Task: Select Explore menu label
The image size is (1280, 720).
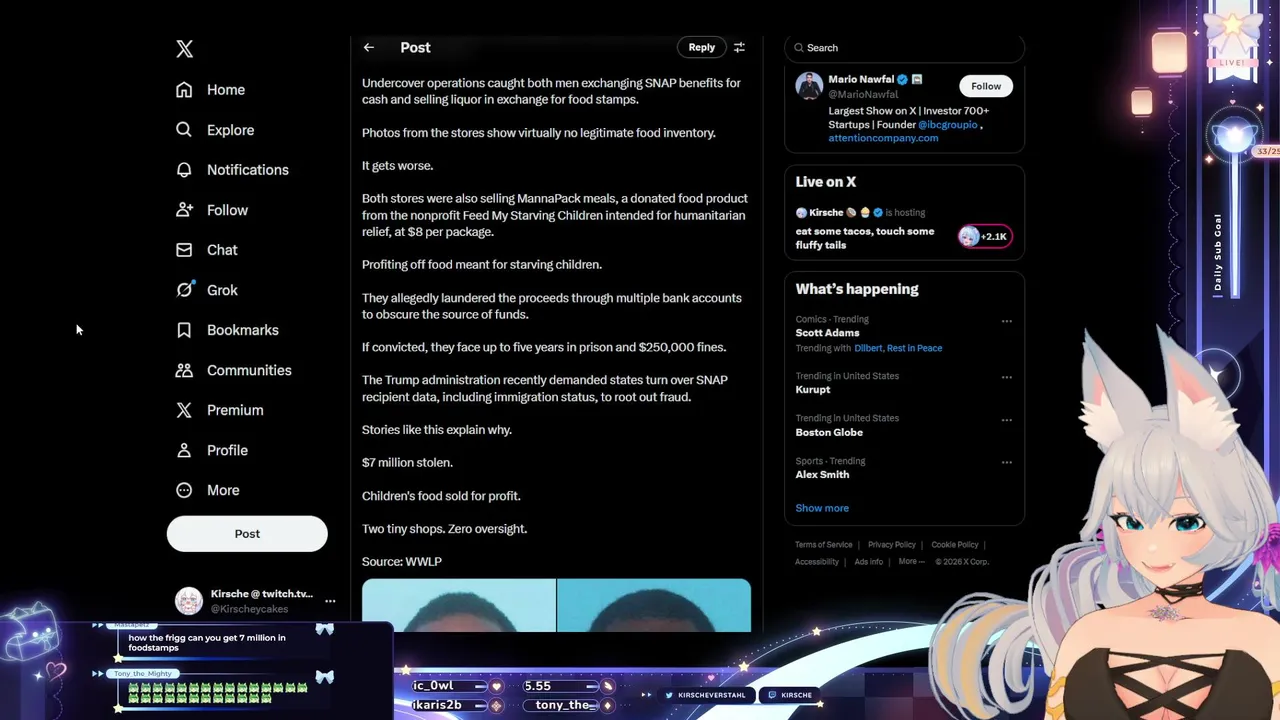Action: [x=230, y=130]
